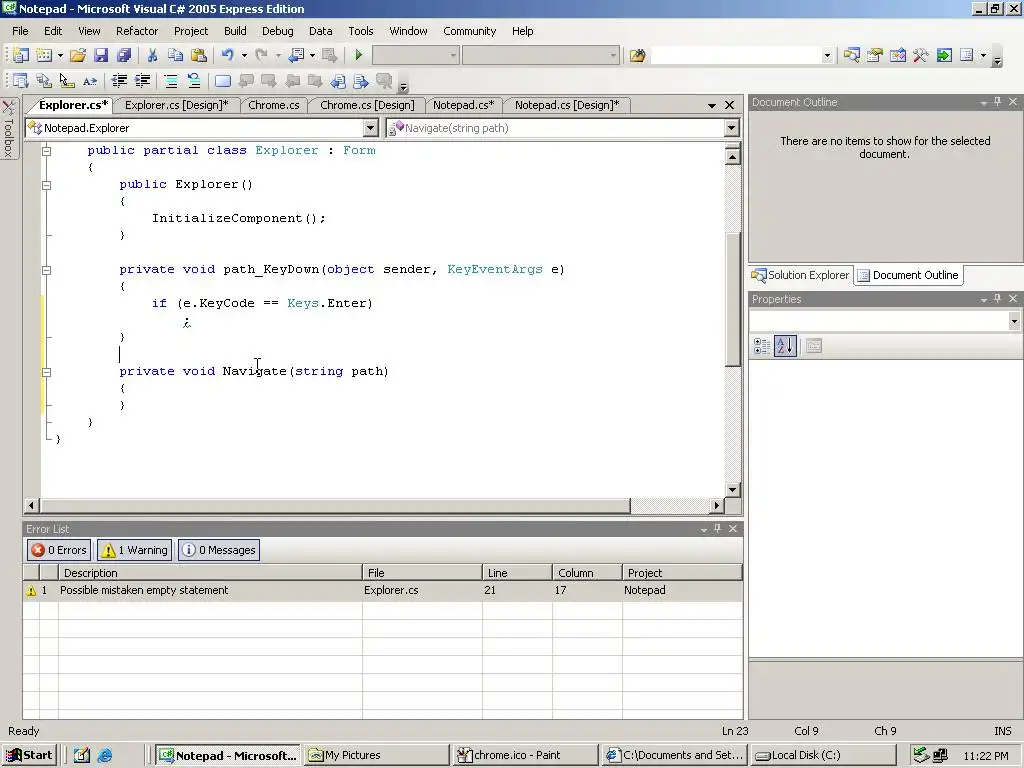Switch to Explorer.cs [Design]* tab
The image size is (1024, 768).
[176, 105]
